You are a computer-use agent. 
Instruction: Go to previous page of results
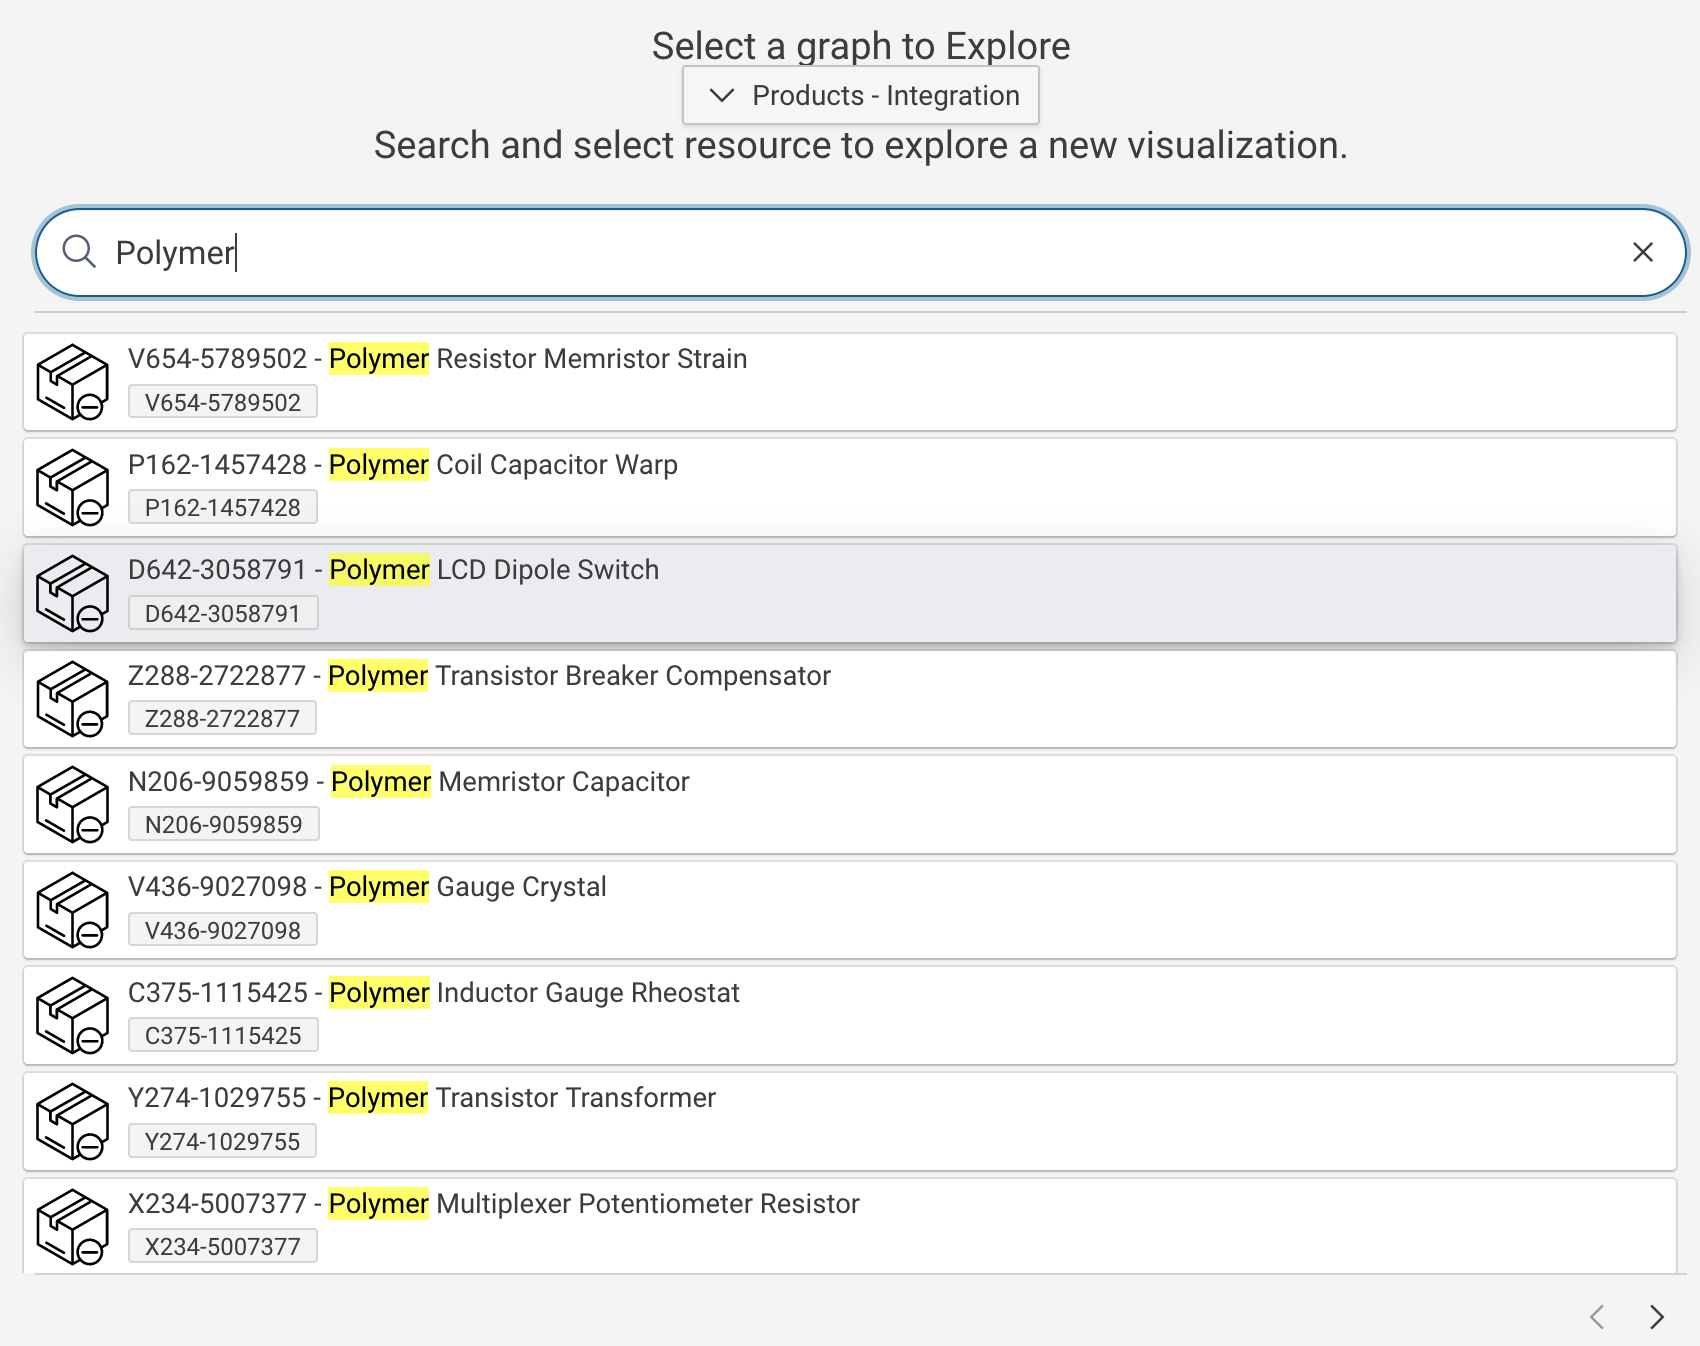pyautogui.click(x=1597, y=1317)
